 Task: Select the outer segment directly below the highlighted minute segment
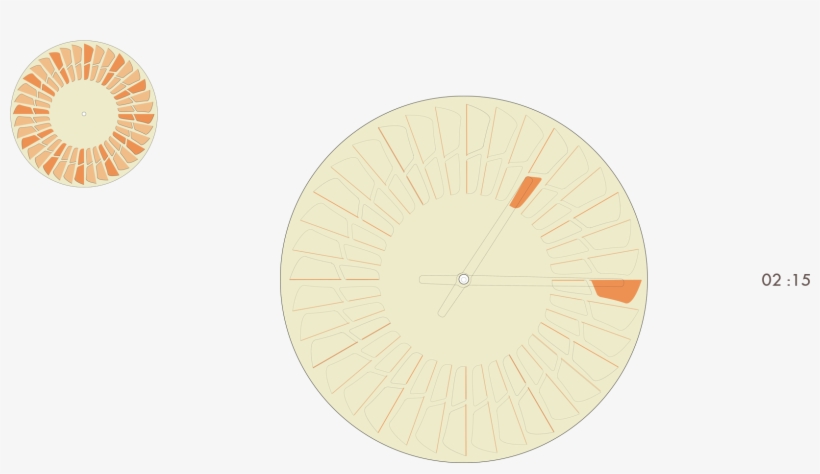point(611,315)
